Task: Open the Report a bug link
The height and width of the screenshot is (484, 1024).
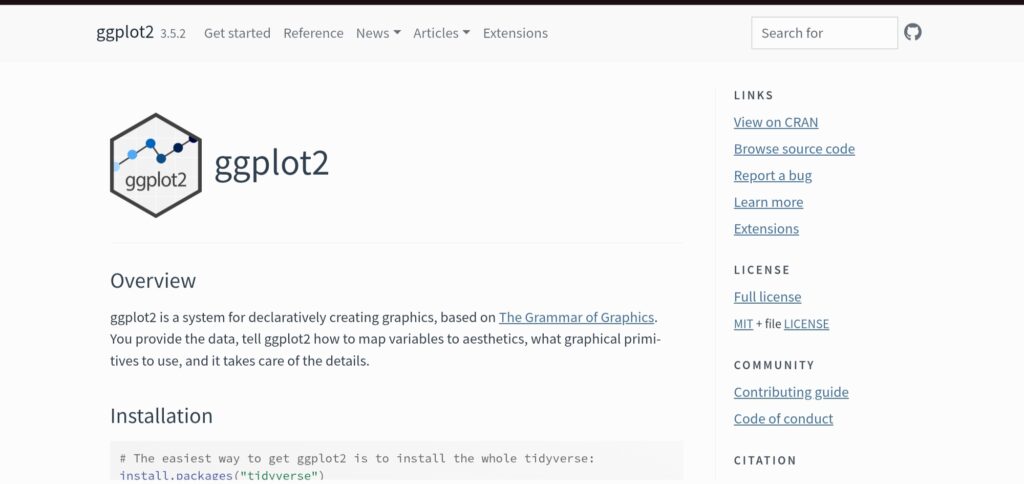Action: click(x=773, y=176)
